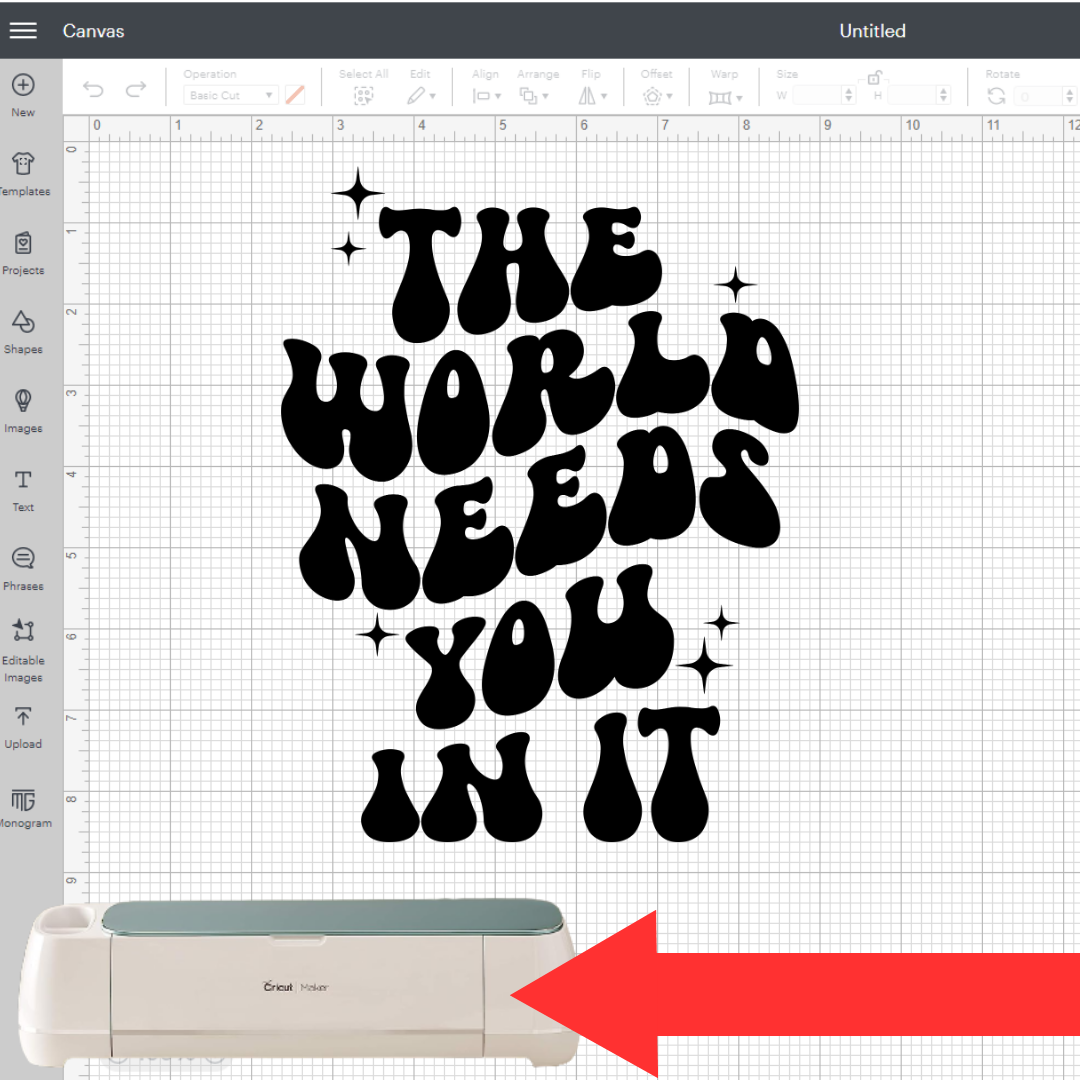Adjust the height stepper arrows
This screenshot has width=1080, height=1080.
944,95
